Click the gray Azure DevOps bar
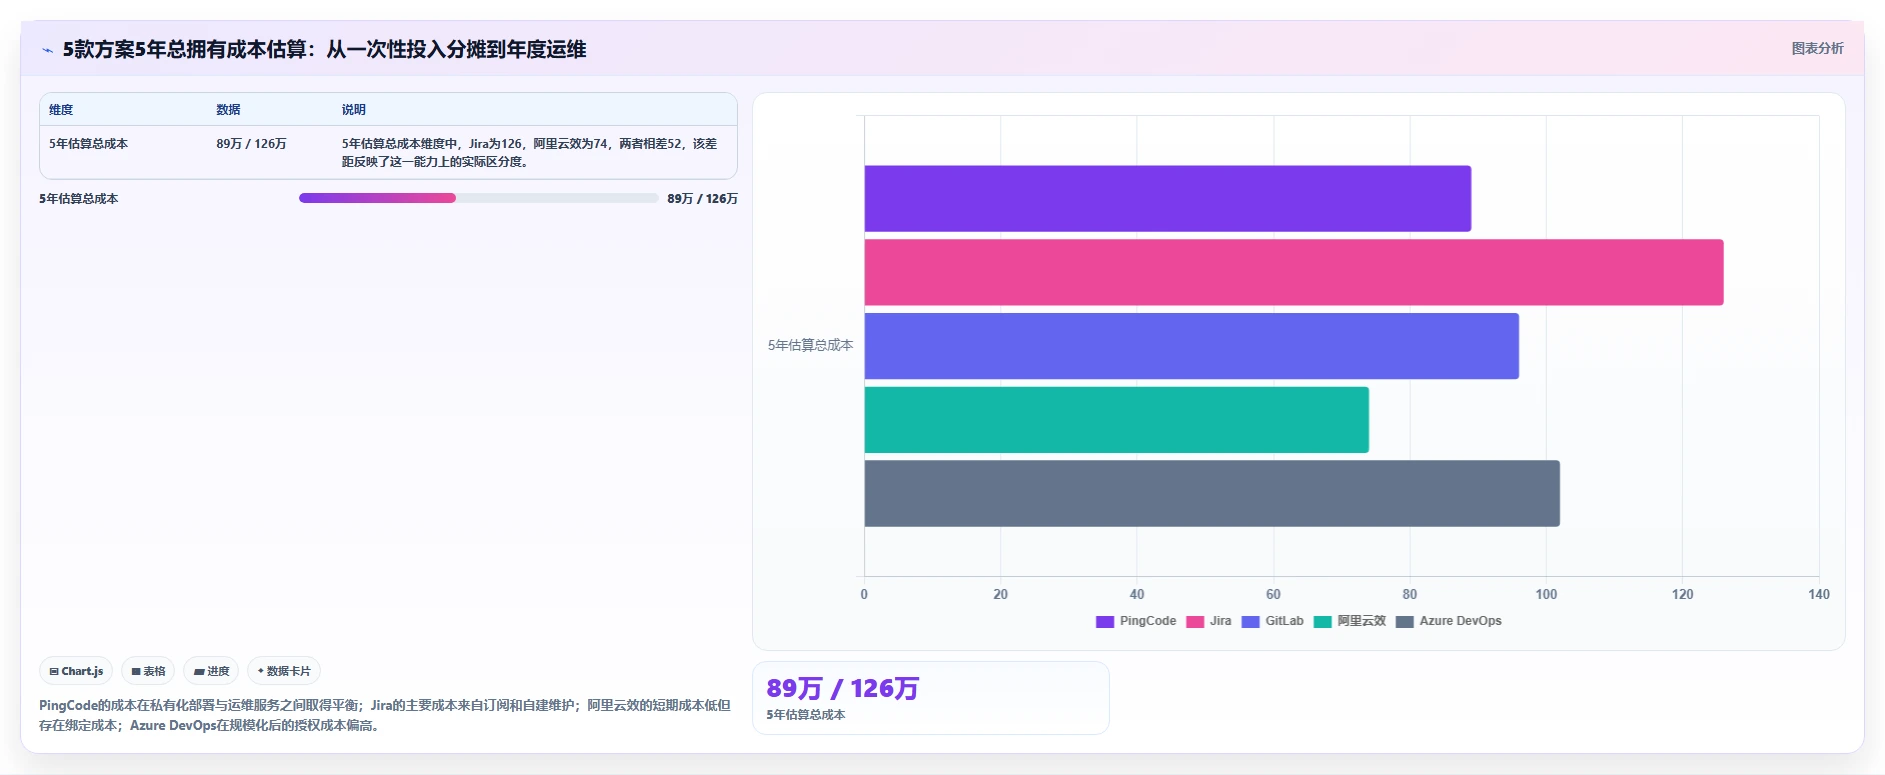 coord(1212,493)
